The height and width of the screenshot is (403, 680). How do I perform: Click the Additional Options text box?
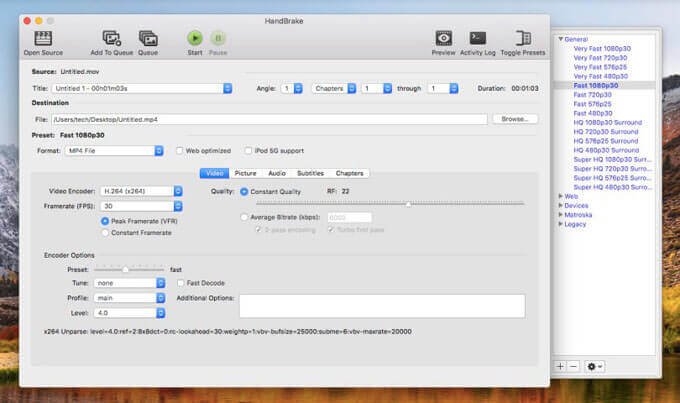[x=382, y=306]
